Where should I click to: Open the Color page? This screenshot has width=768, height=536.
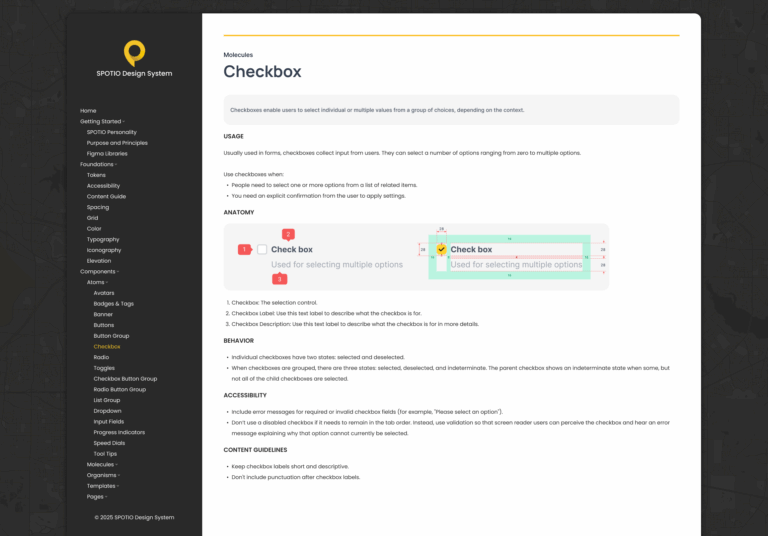click(94, 229)
